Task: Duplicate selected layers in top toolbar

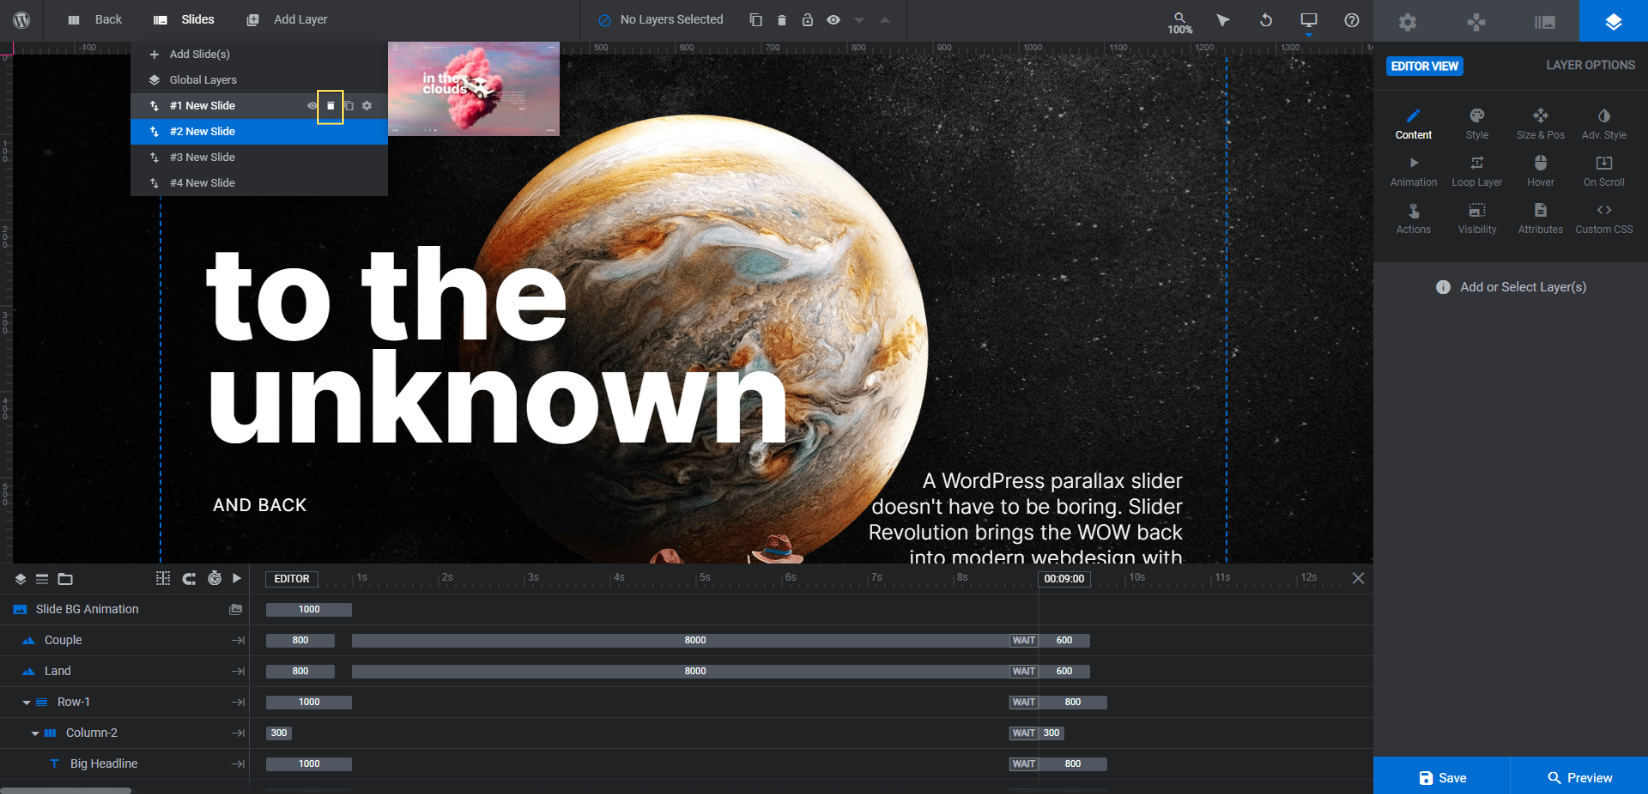Action: pos(756,20)
